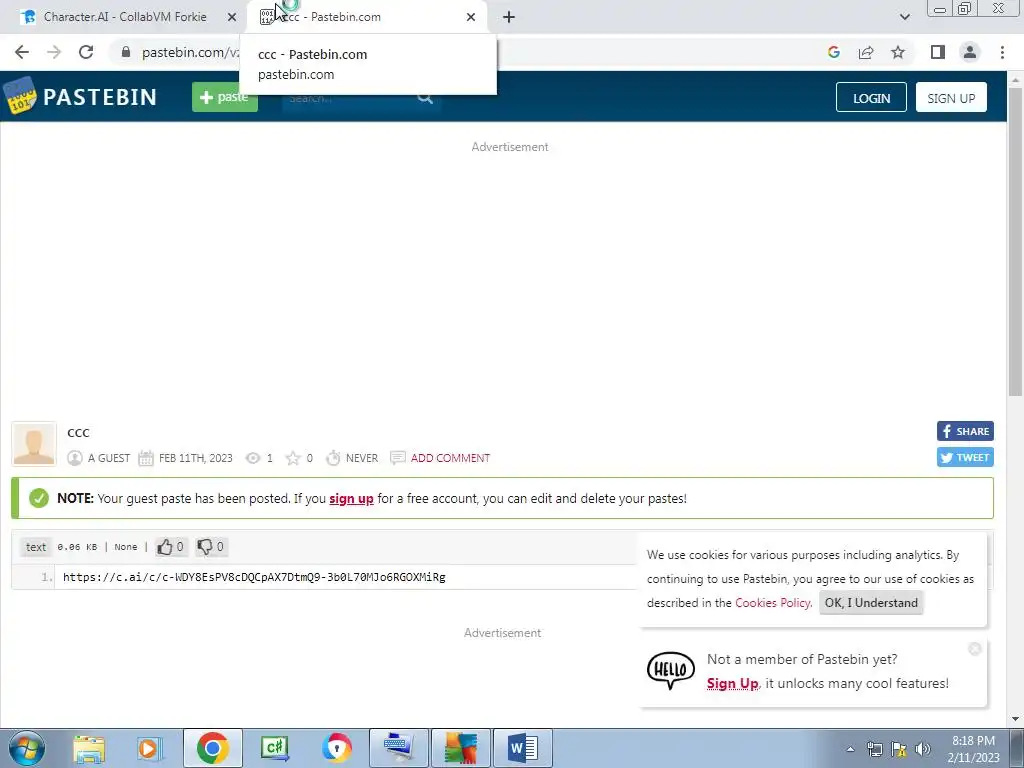
Task: Click the star rating icon next to 0
Action: (293, 458)
